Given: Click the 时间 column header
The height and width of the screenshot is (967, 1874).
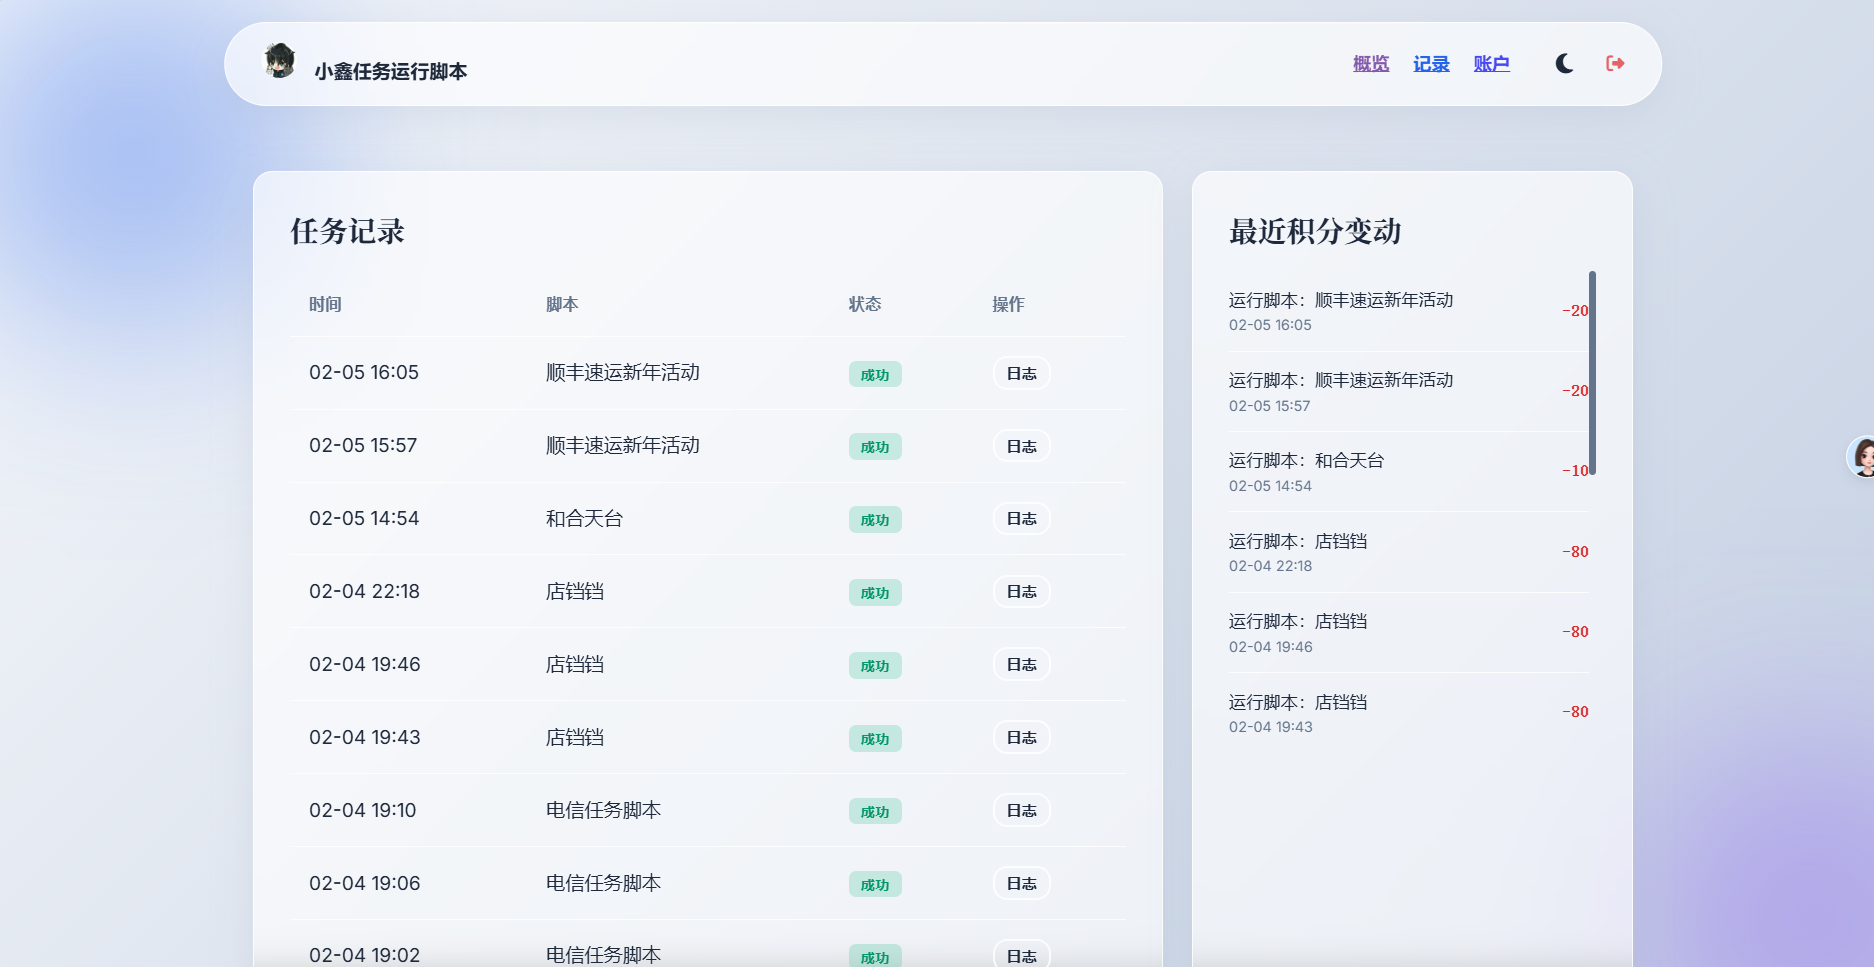Looking at the screenshot, I should point(326,304).
